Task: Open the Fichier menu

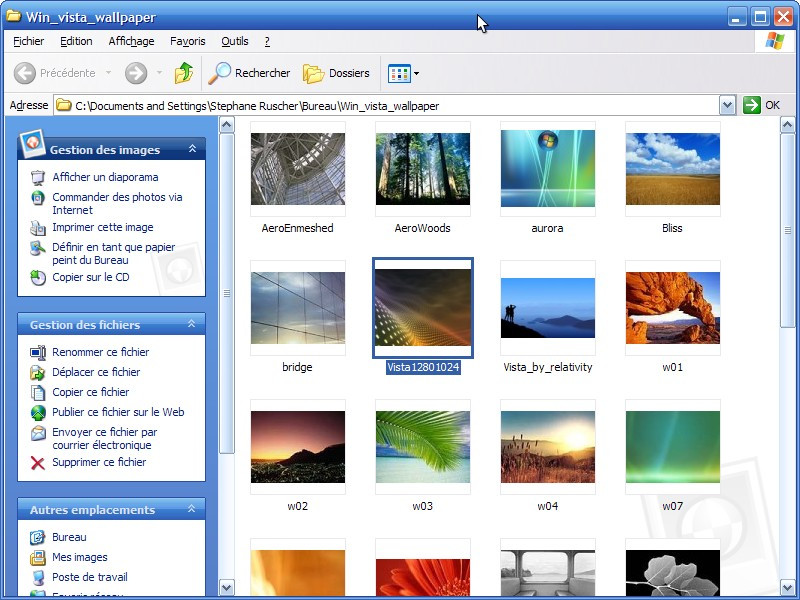Action: point(27,41)
